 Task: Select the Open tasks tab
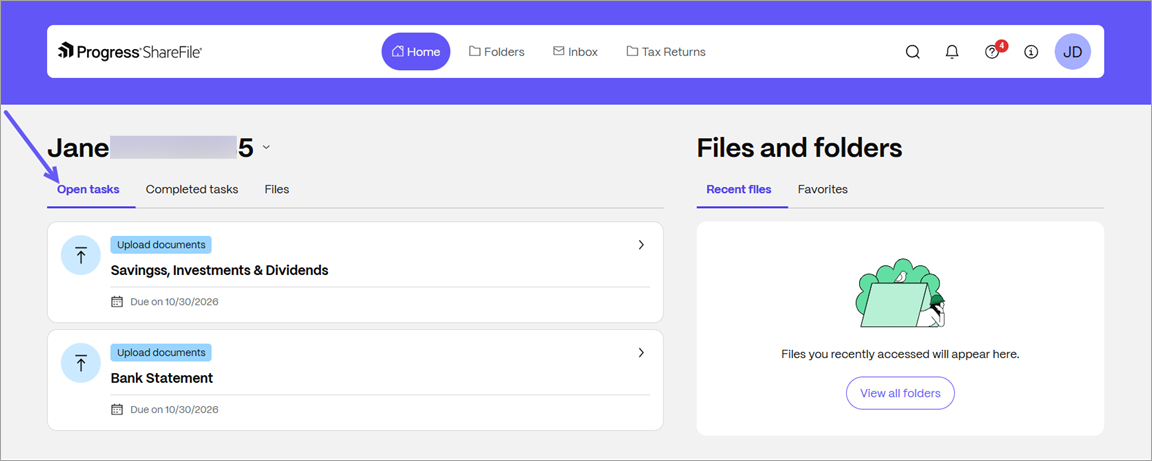(x=88, y=189)
